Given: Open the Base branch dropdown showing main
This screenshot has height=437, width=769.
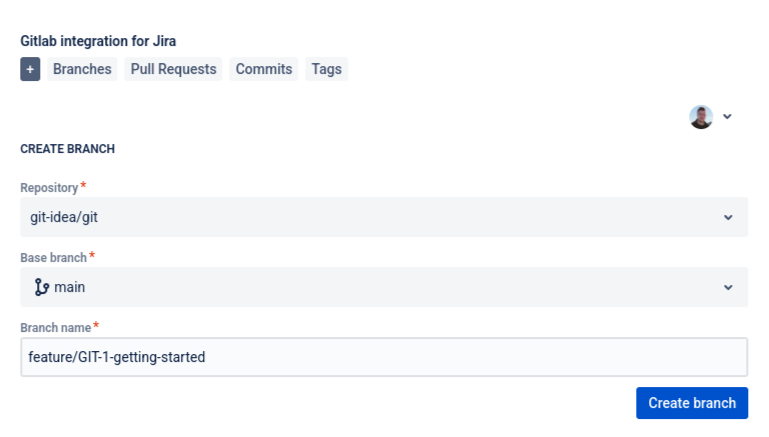Looking at the screenshot, I should pyautogui.click(x=370, y=287).
